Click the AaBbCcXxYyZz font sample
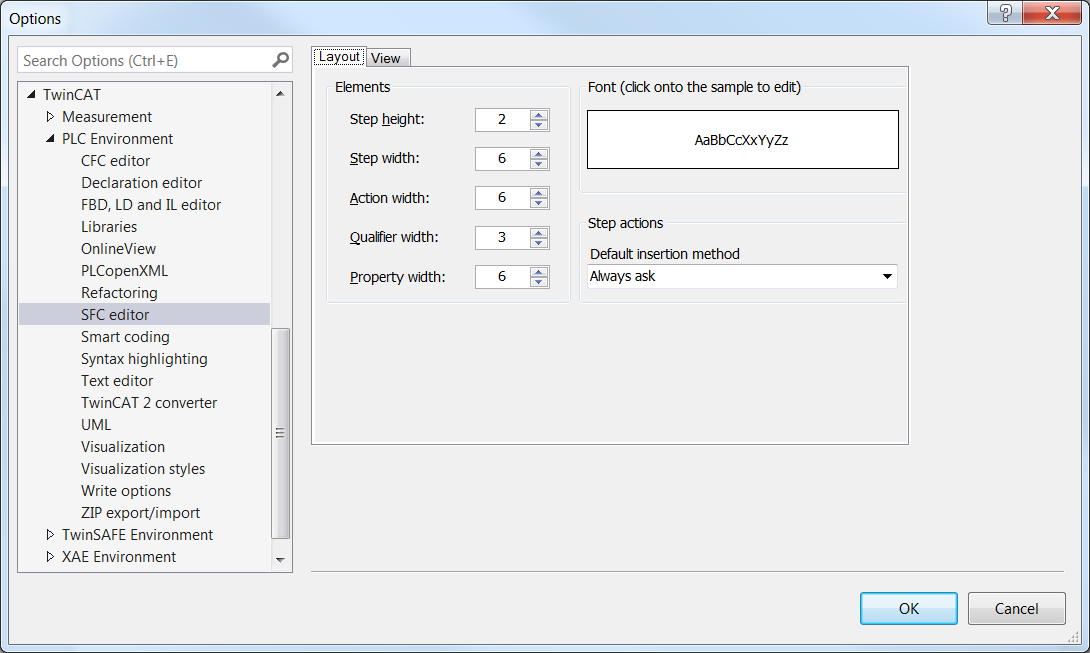Image resolution: width=1090 pixels, height=653 pixels. point(742,140)
